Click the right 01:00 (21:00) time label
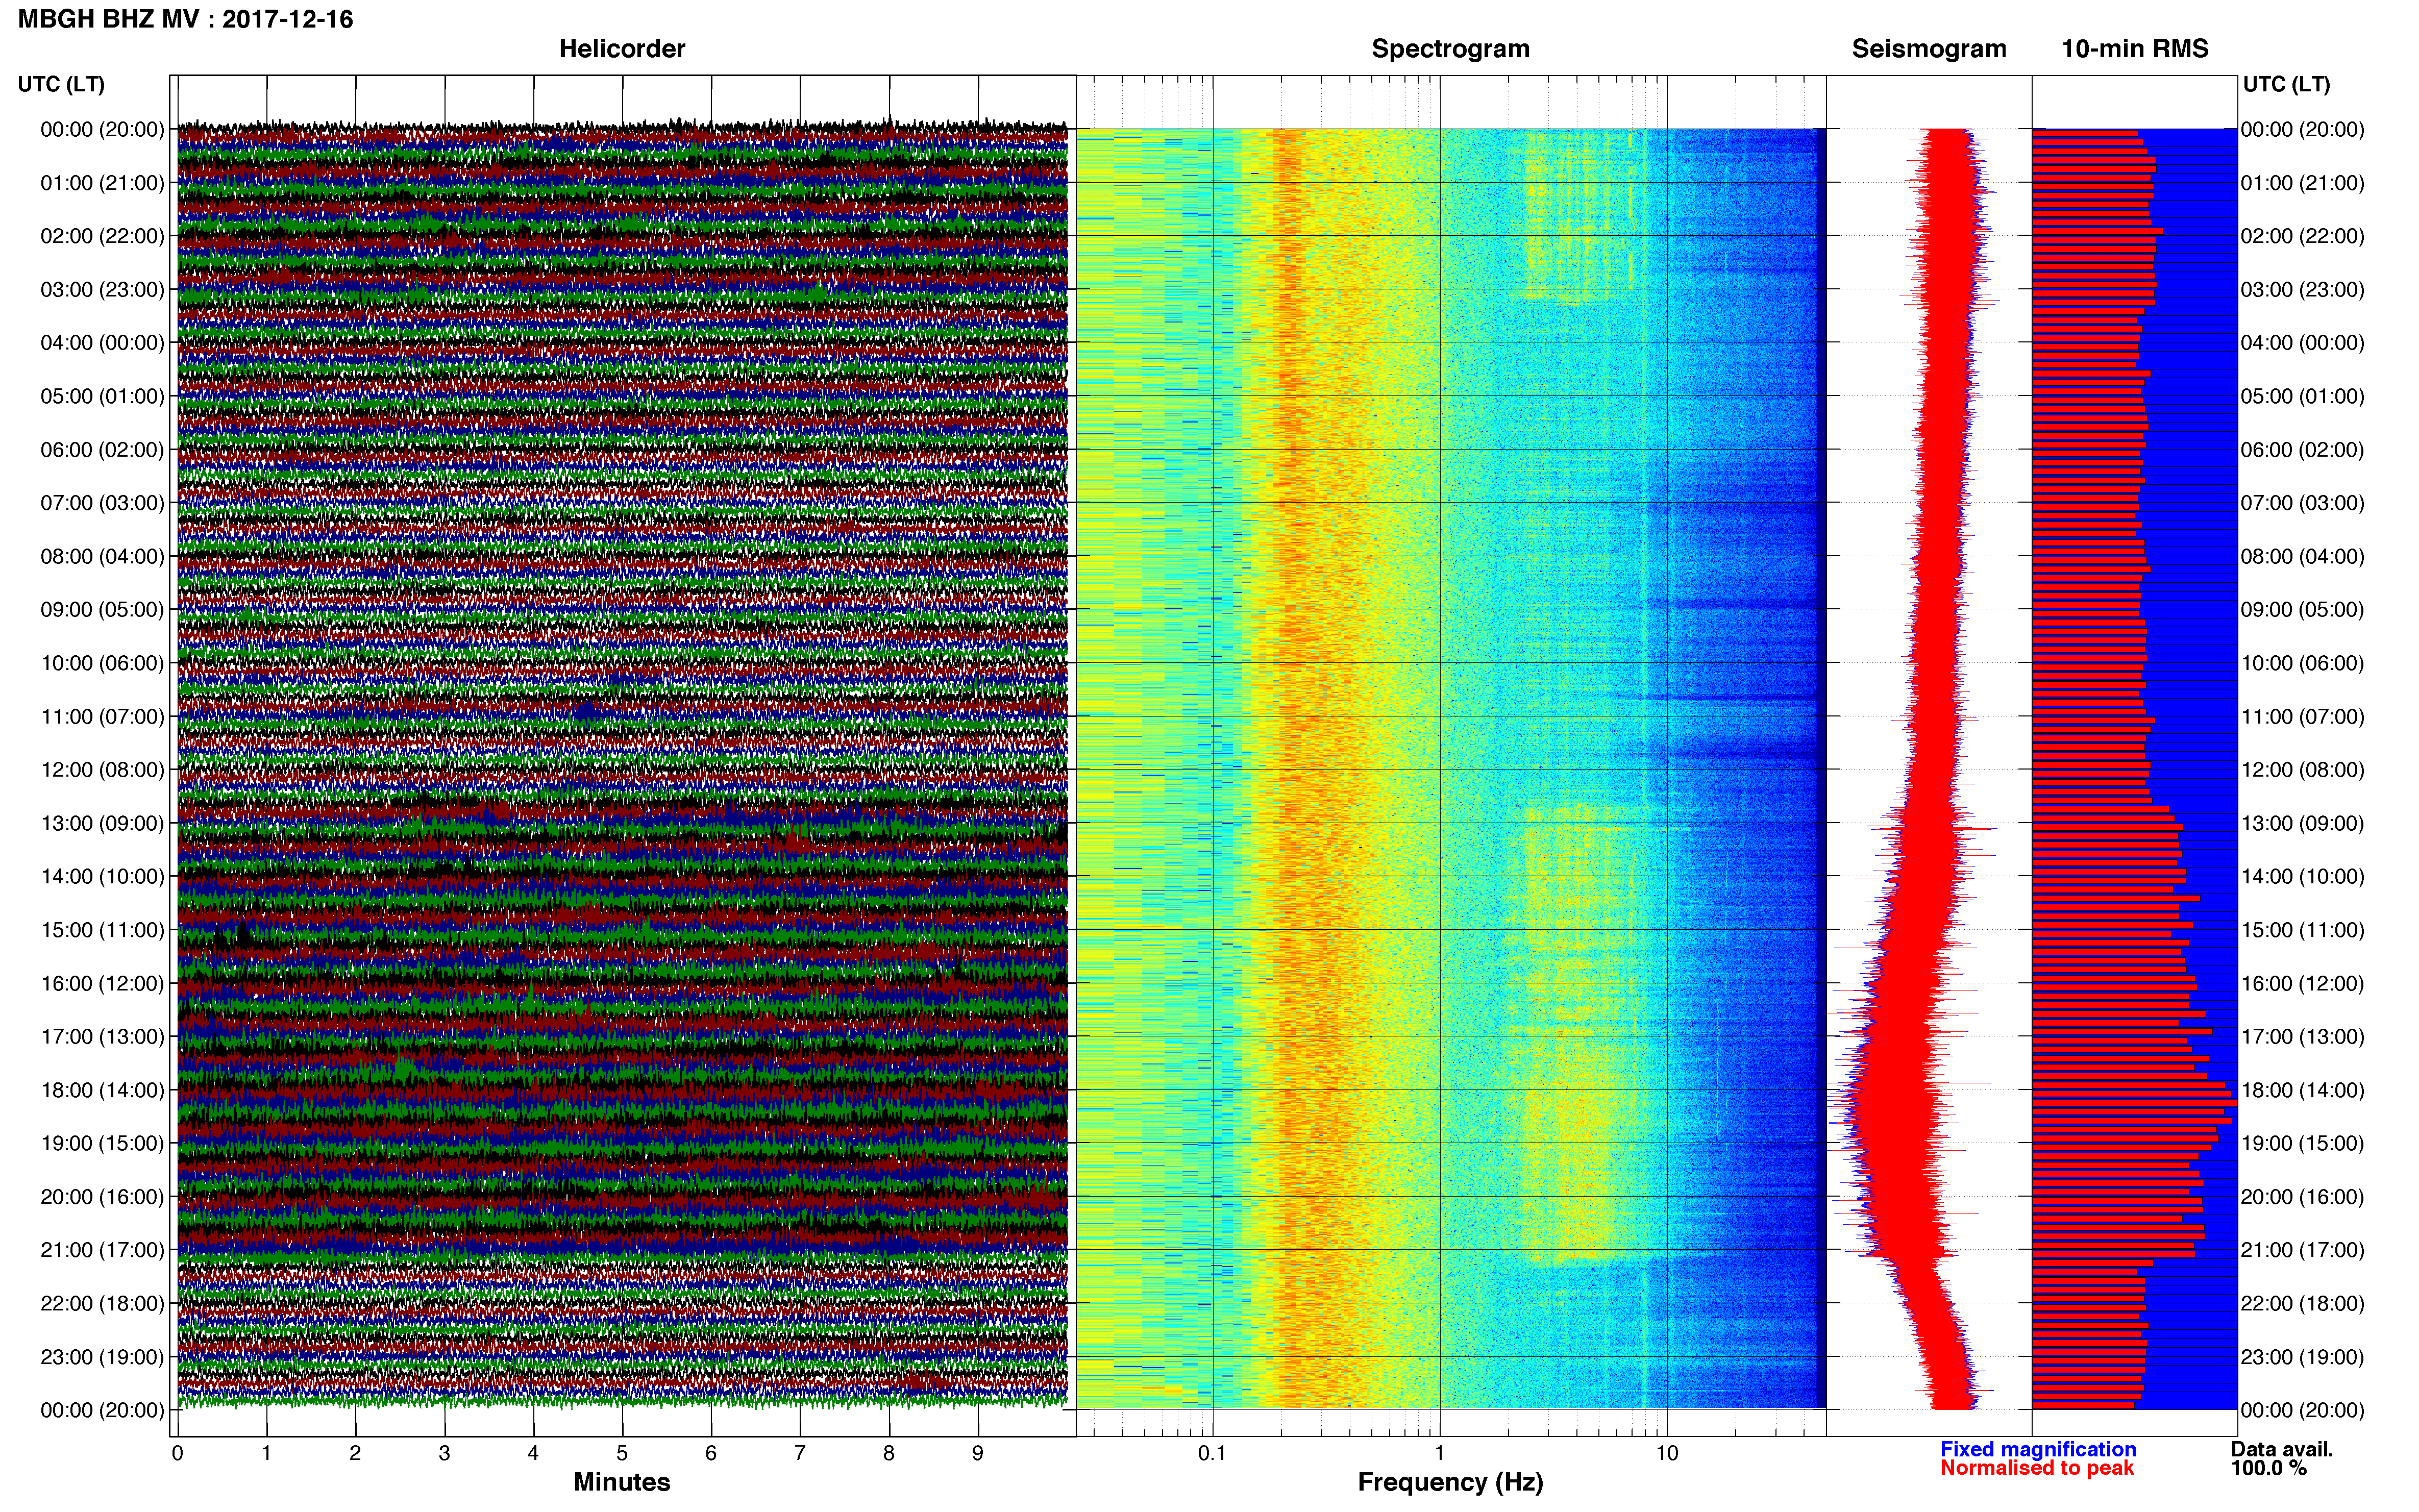This screenshot has height=1512, width=2419. pos(2302,183)
